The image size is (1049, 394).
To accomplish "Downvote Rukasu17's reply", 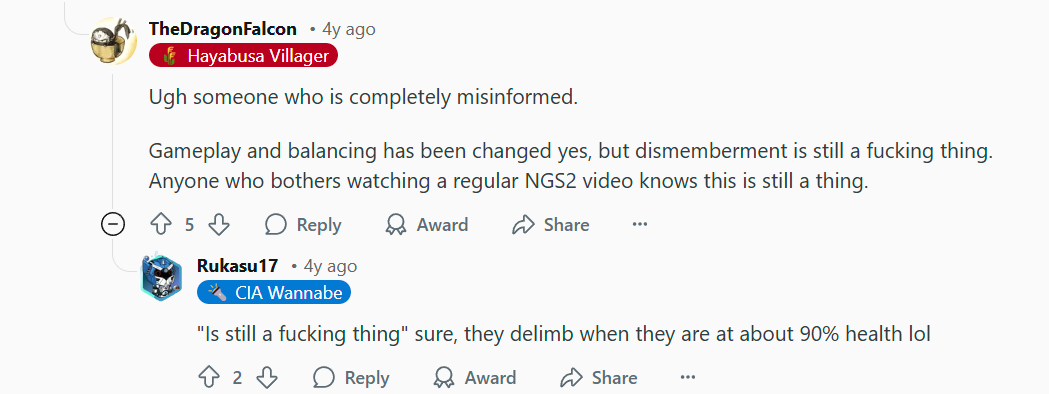I will (267, 377).
